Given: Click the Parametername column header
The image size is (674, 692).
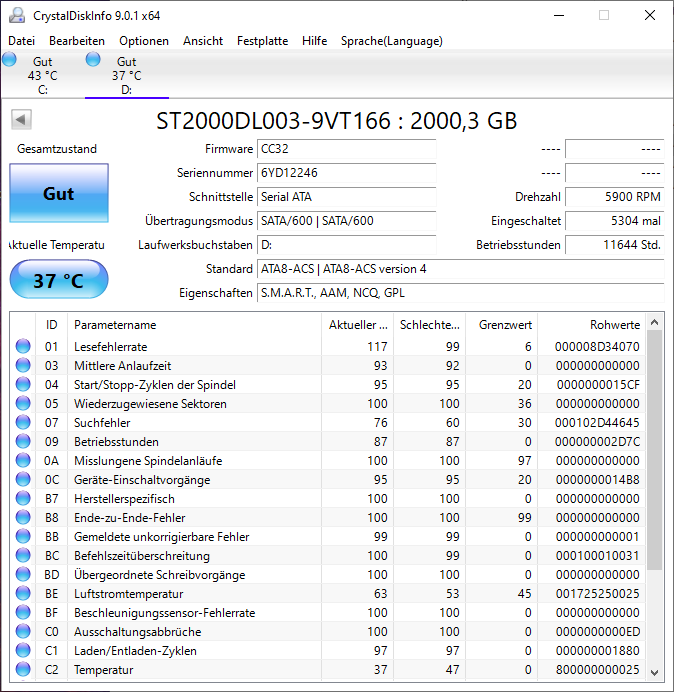Looking at the screenshot, I should (194, 325).
